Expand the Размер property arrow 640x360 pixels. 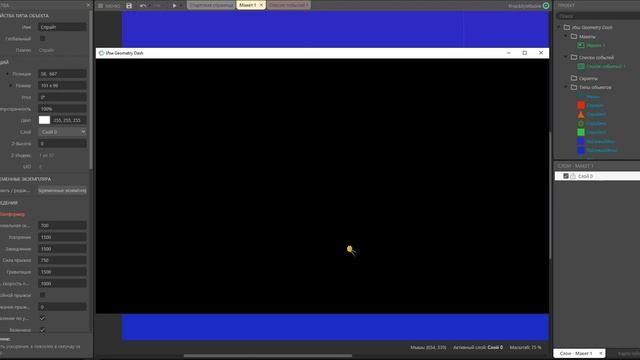pos(10,86)
